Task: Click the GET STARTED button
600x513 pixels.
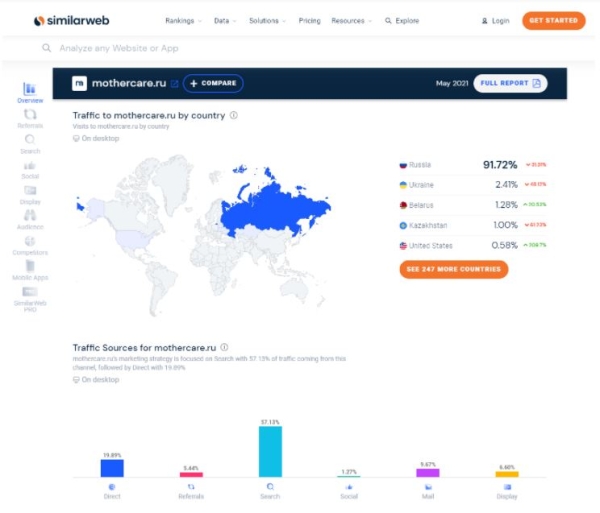Action: pos(554,20)
